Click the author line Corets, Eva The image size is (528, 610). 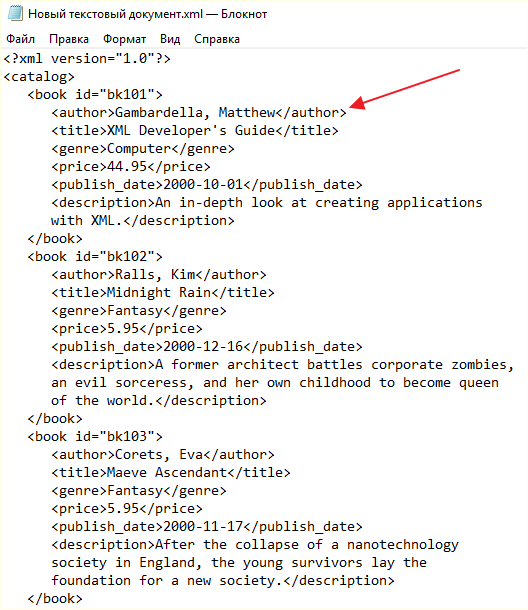point(163,455)
